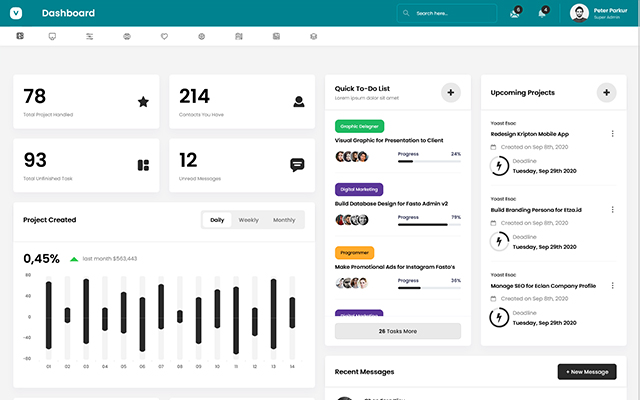The width and height of the screenshot is (640, 400).
Task: Click the chat bubble icon on Unread Messages
Action: [x=297, y=165]
